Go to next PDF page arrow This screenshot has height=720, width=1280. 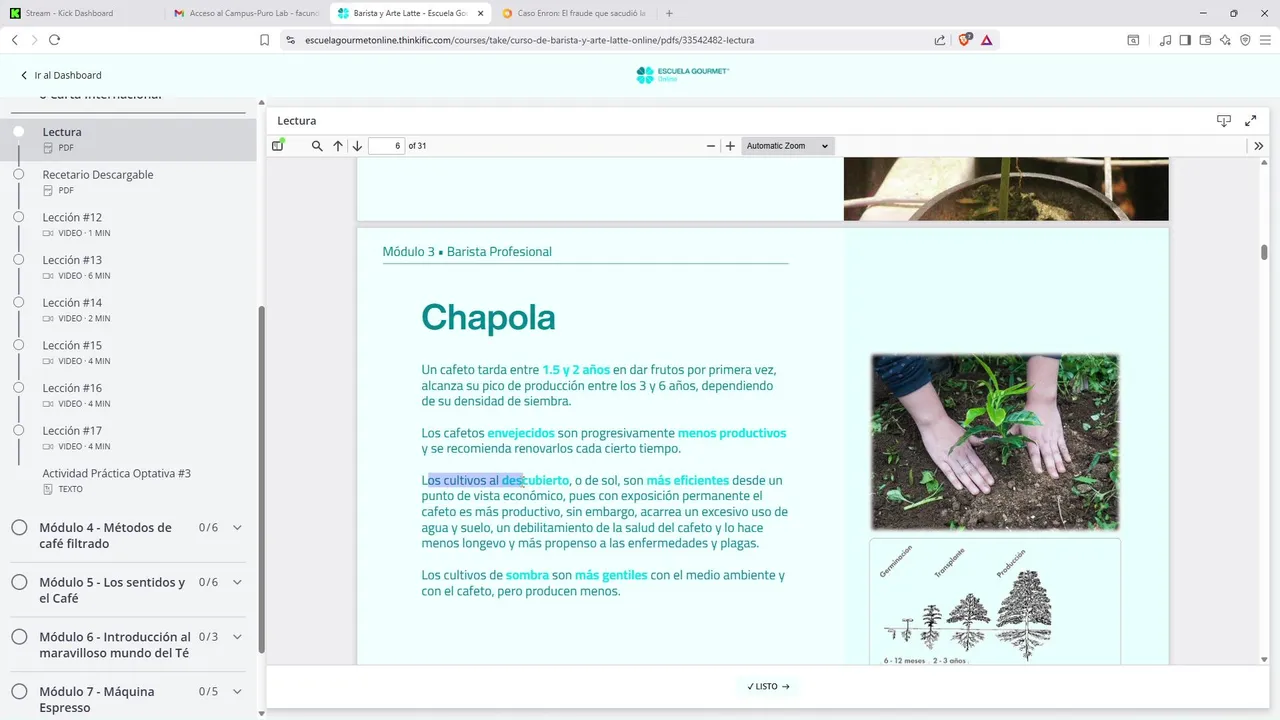[357, 146]
